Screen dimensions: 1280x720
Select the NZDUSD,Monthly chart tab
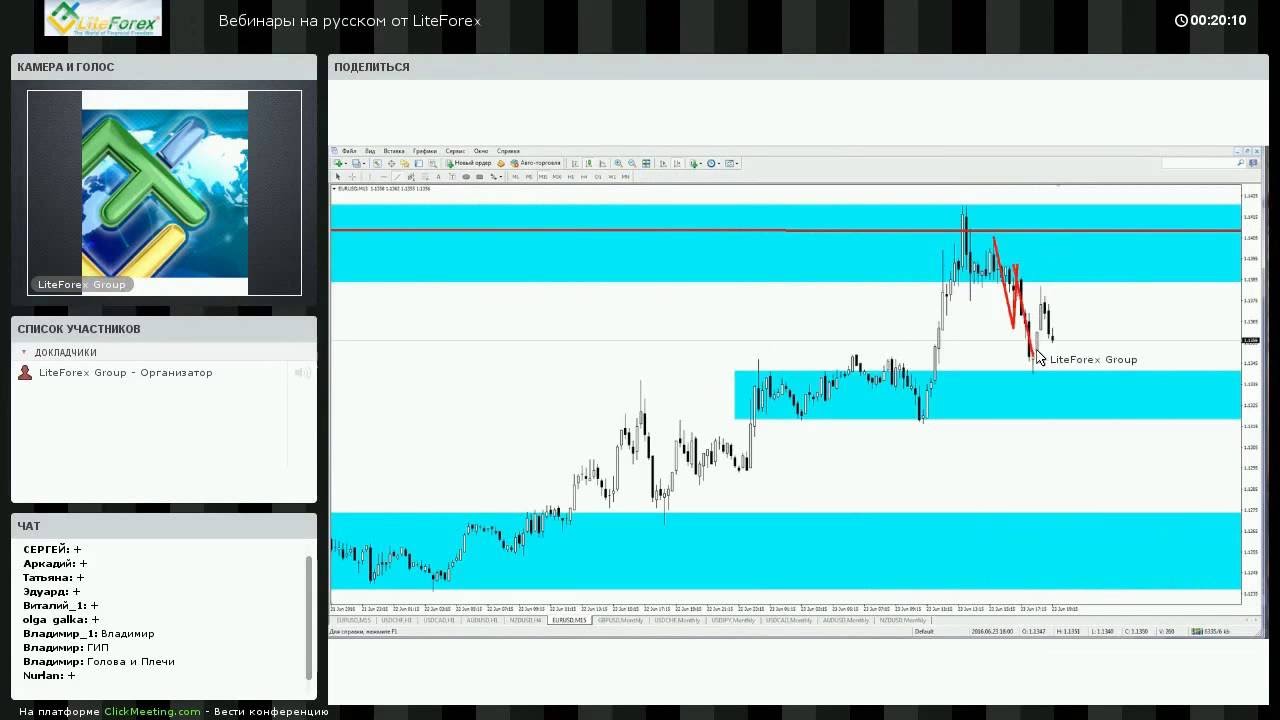click(x=902, y=620)
